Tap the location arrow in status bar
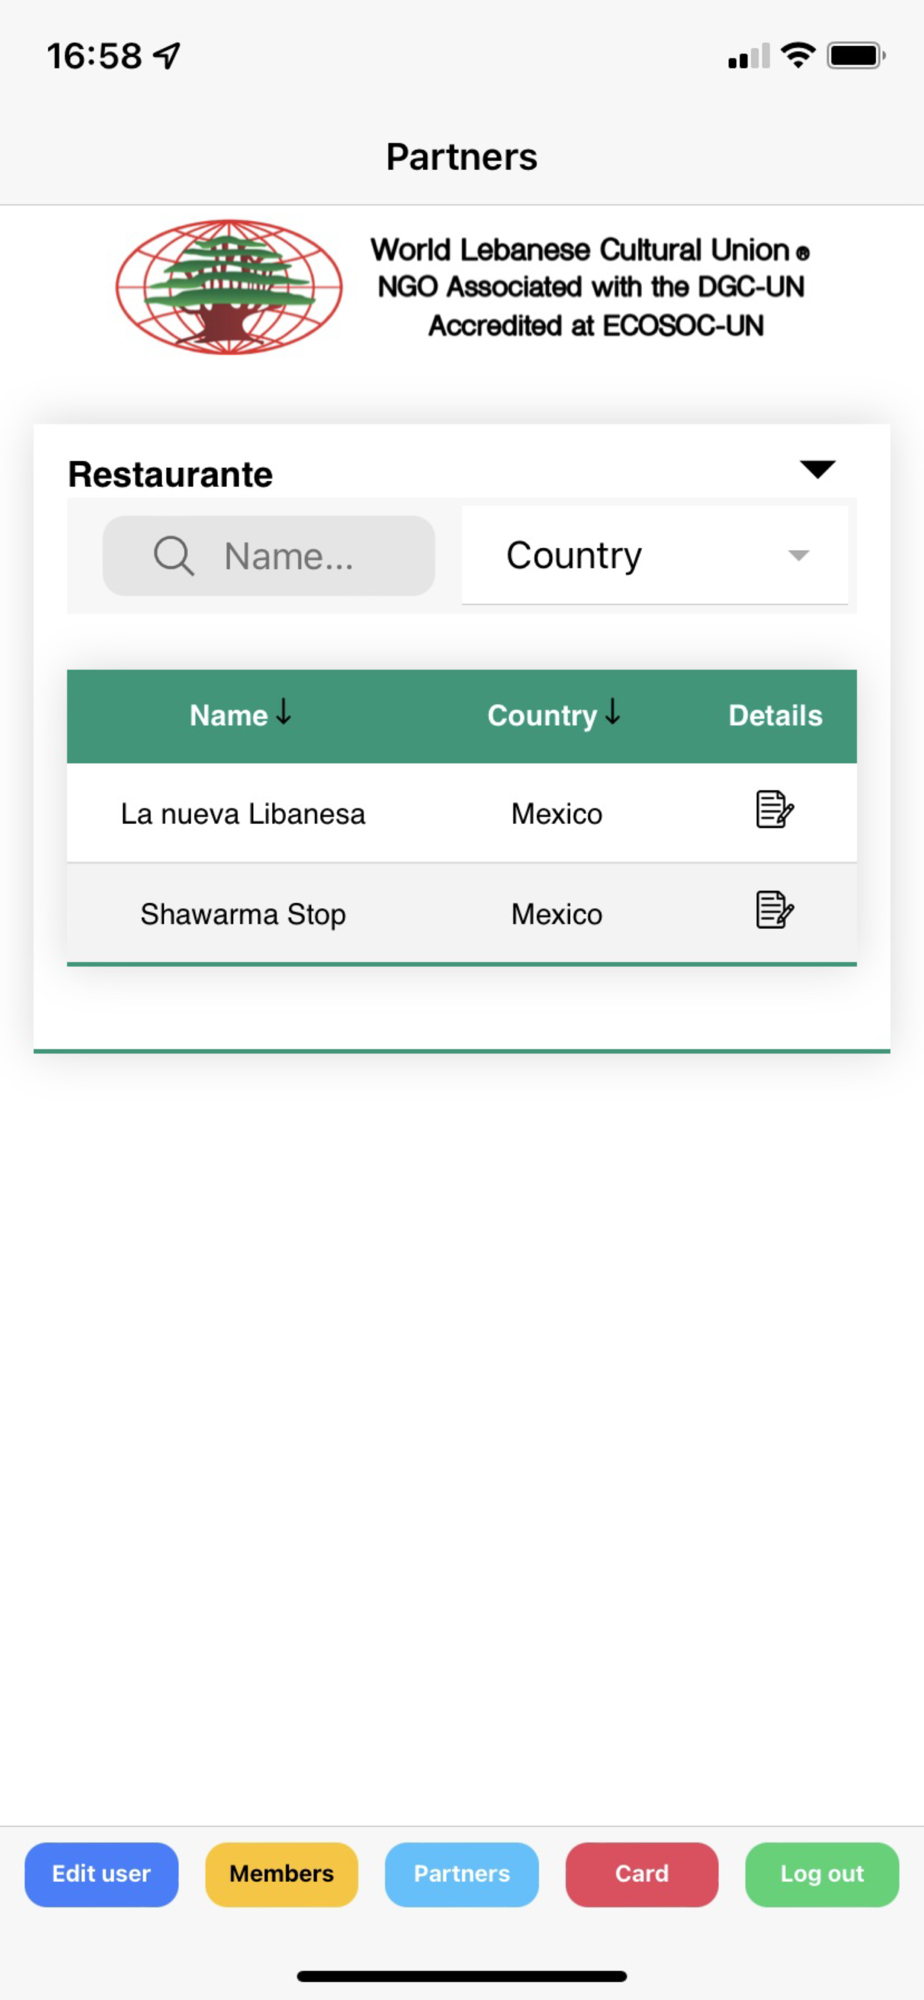The height and width of the screenshot is (2000, 924). pyautogui.click(x=167, y=55)
